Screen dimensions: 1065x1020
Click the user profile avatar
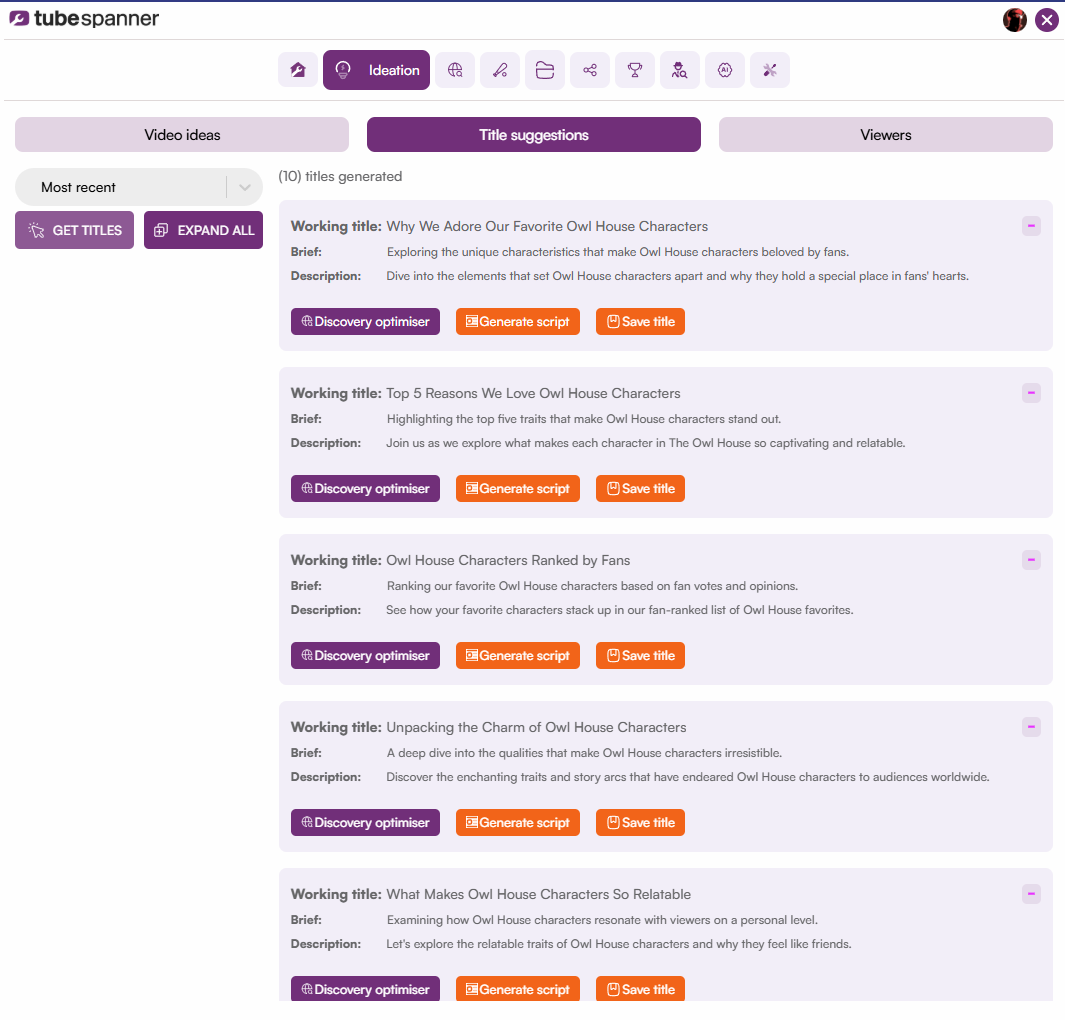(x=1015, y=20)
